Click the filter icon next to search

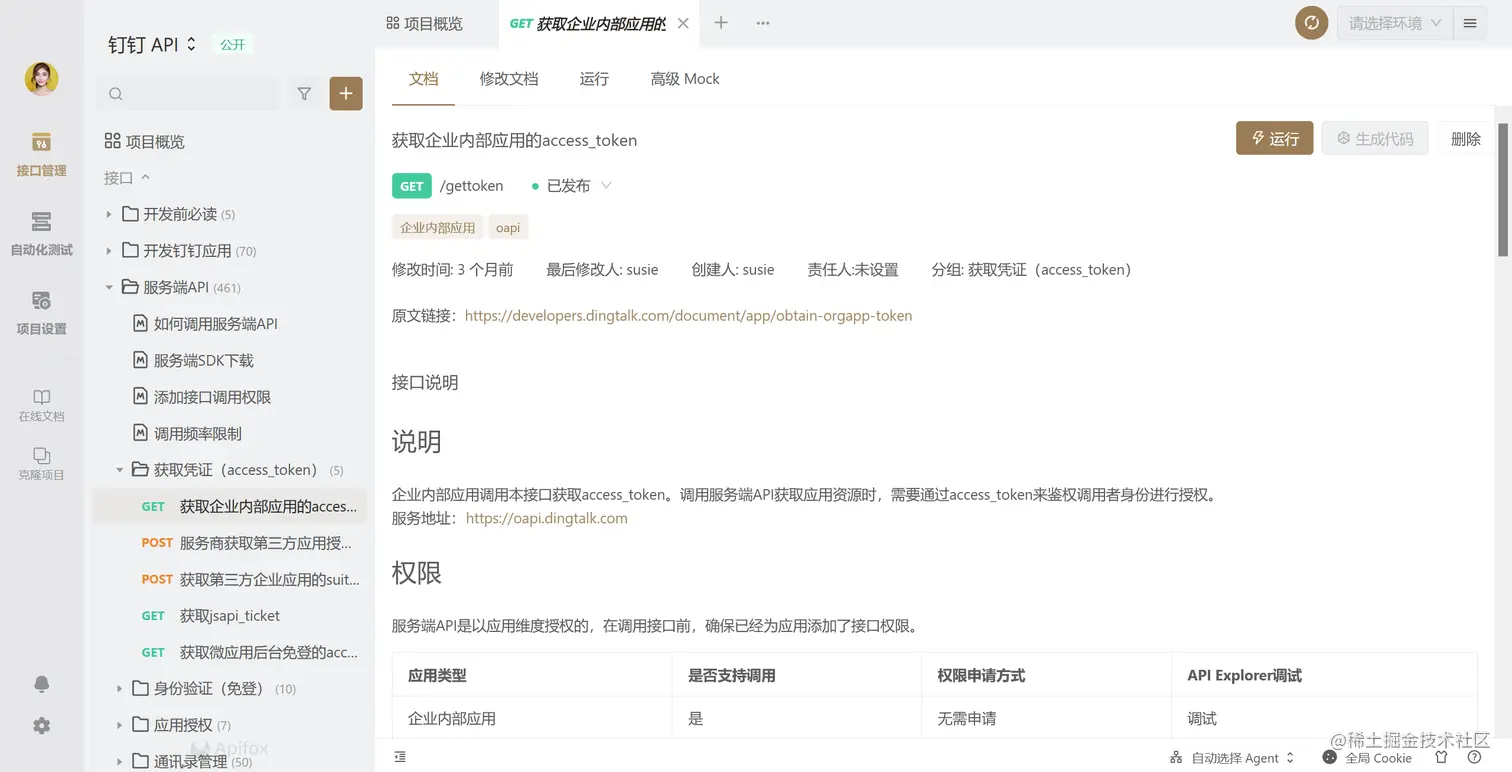[306, 93]
